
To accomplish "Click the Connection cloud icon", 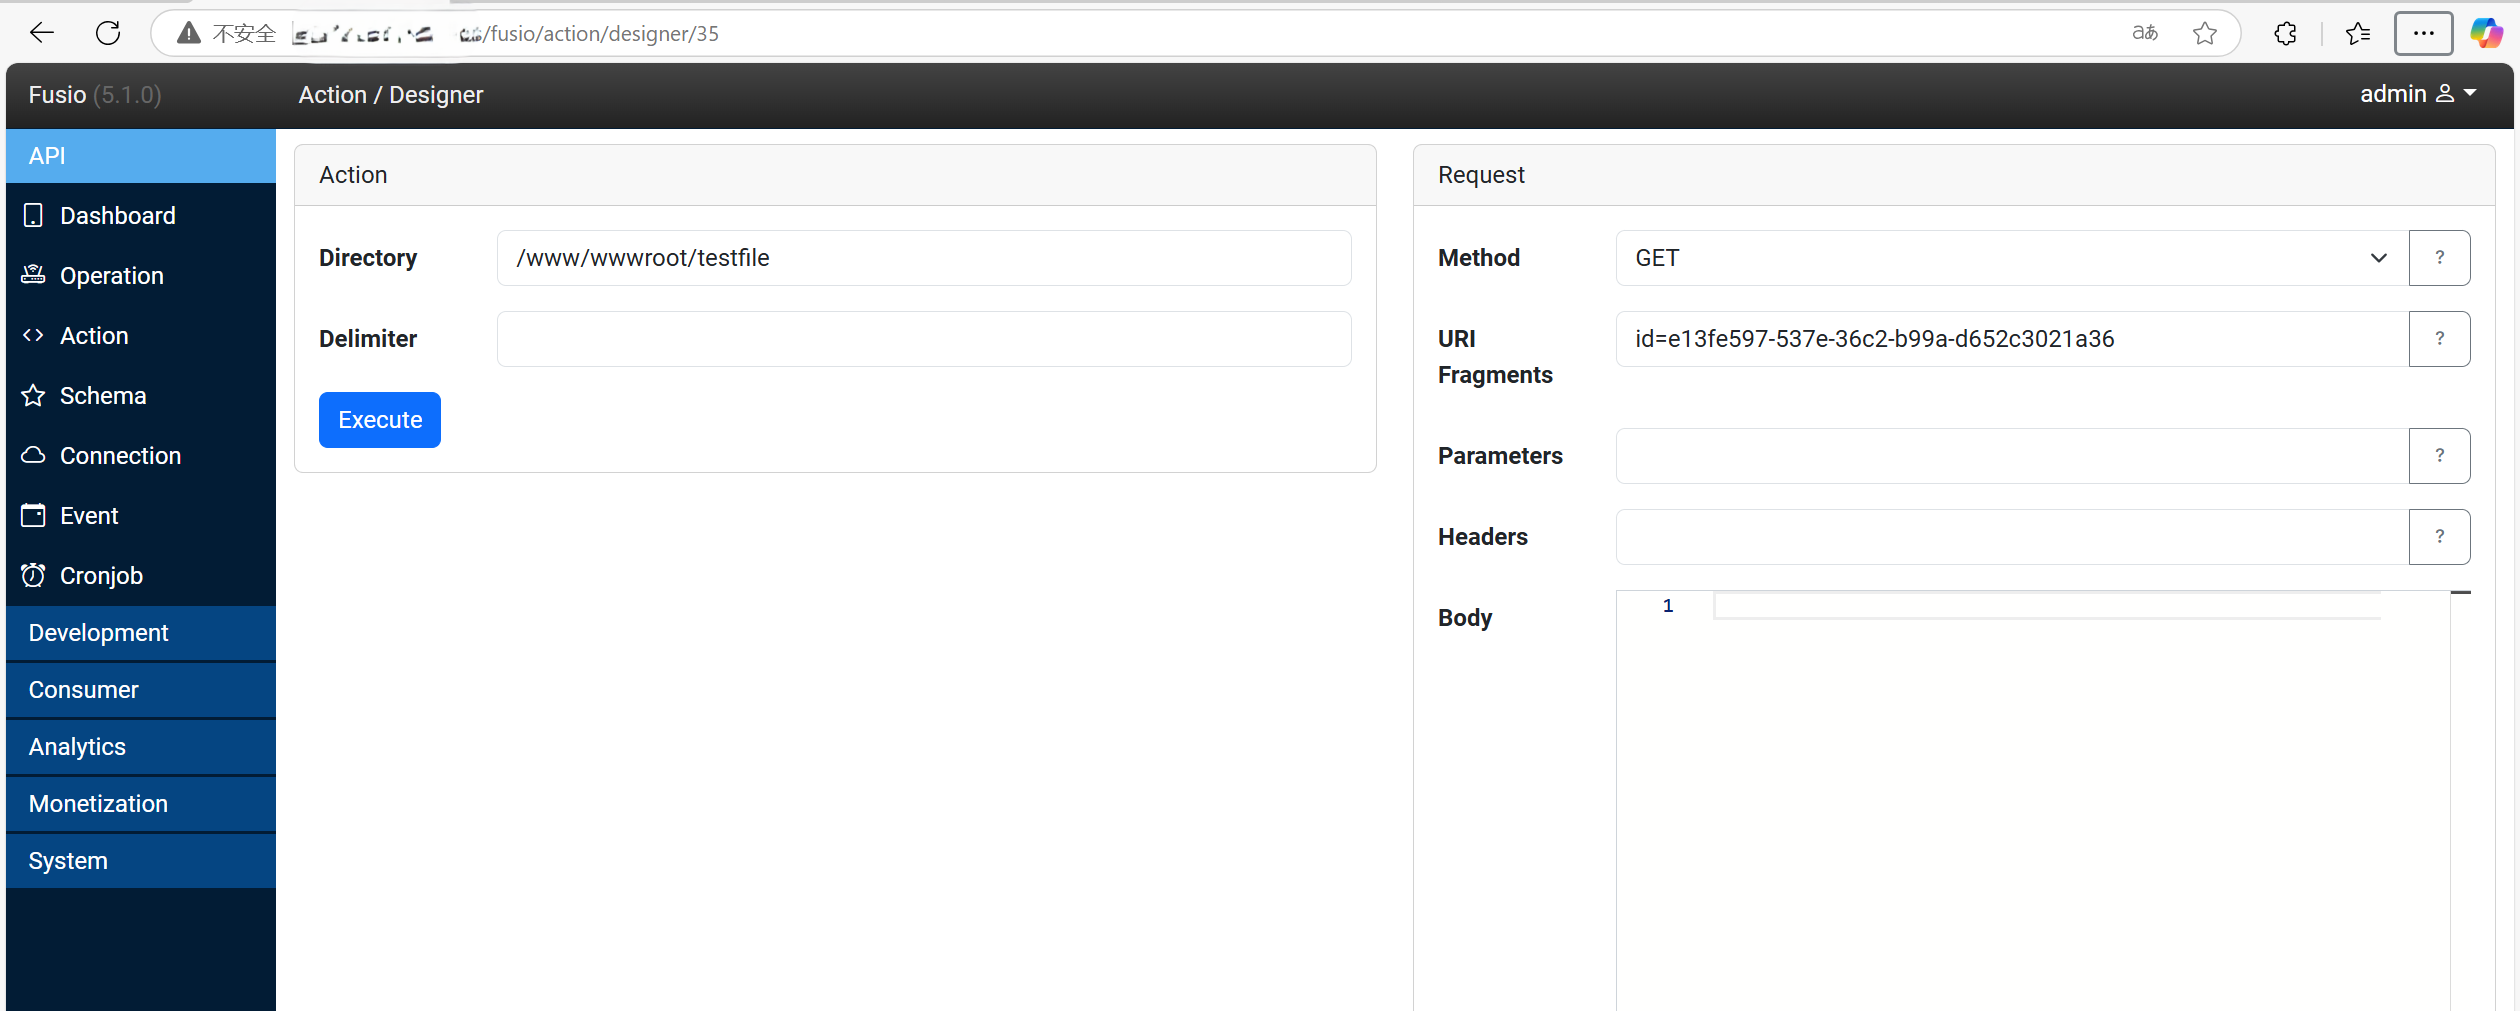I will (x=33, y=455).
